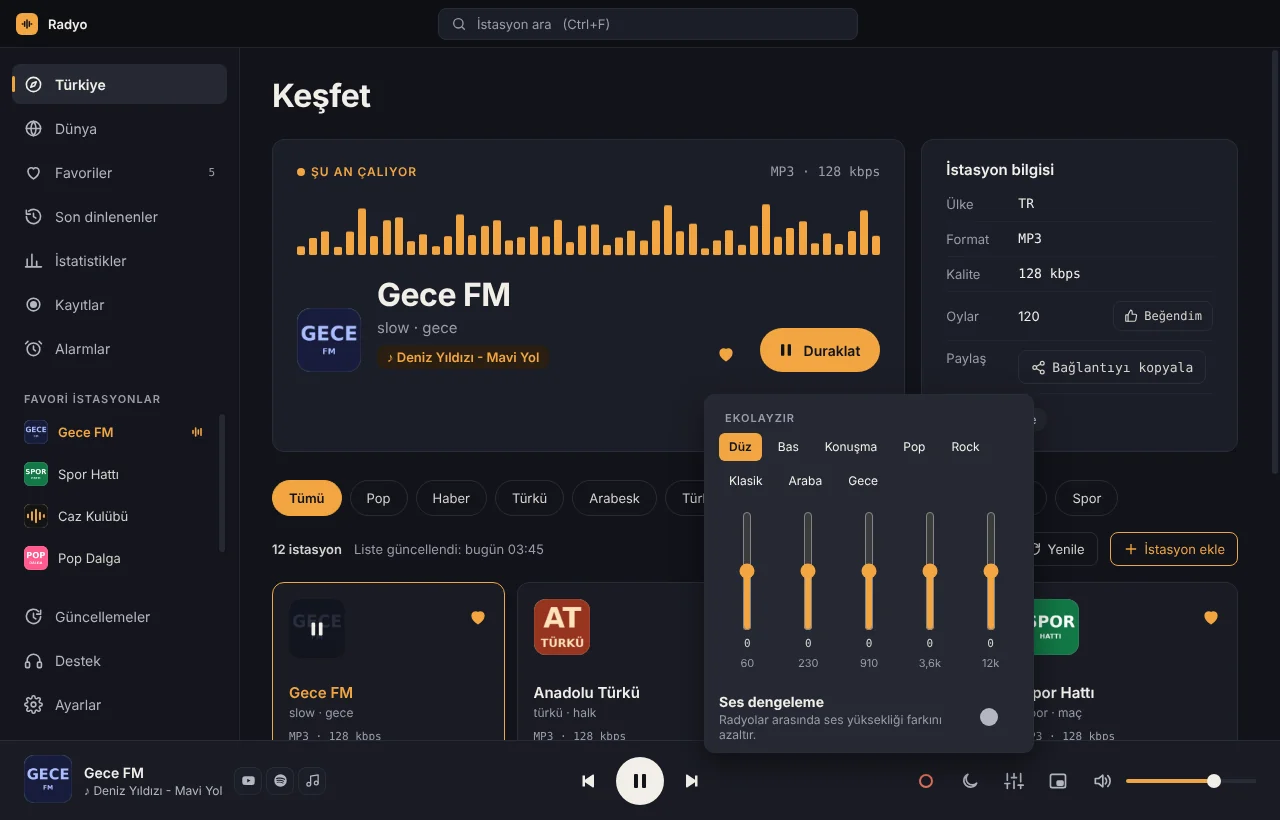Click the music note icon beside Spotify
This screenshot has width=1280, height=820.
pos(313,781)
